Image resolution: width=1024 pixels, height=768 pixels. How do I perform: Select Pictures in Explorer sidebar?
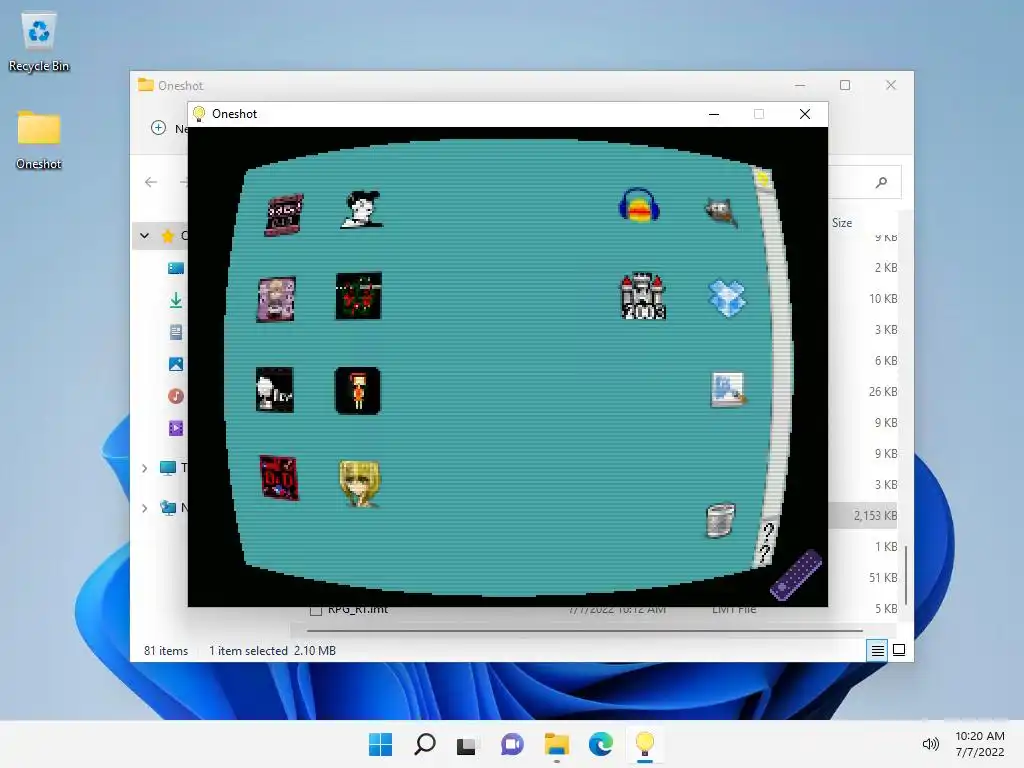tap(176, 364)
